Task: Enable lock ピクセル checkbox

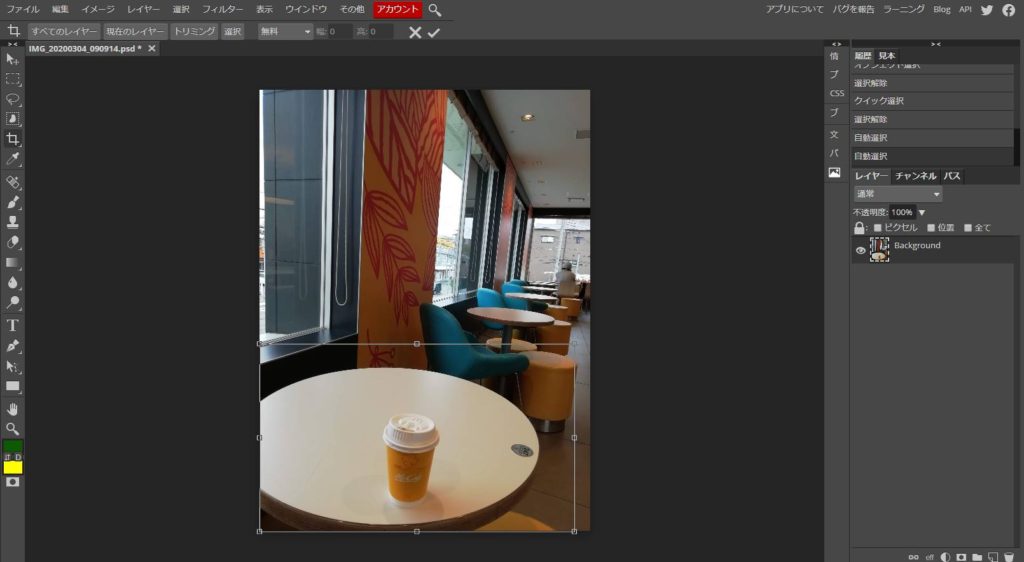Action: [x=878, y=228]
